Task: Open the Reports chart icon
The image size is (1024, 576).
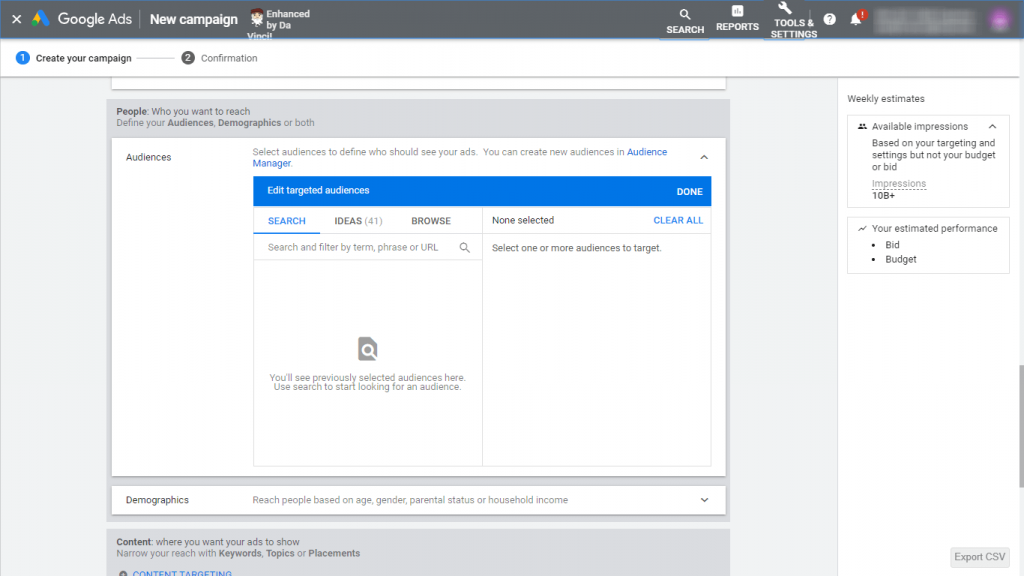Action: [737, 11]
